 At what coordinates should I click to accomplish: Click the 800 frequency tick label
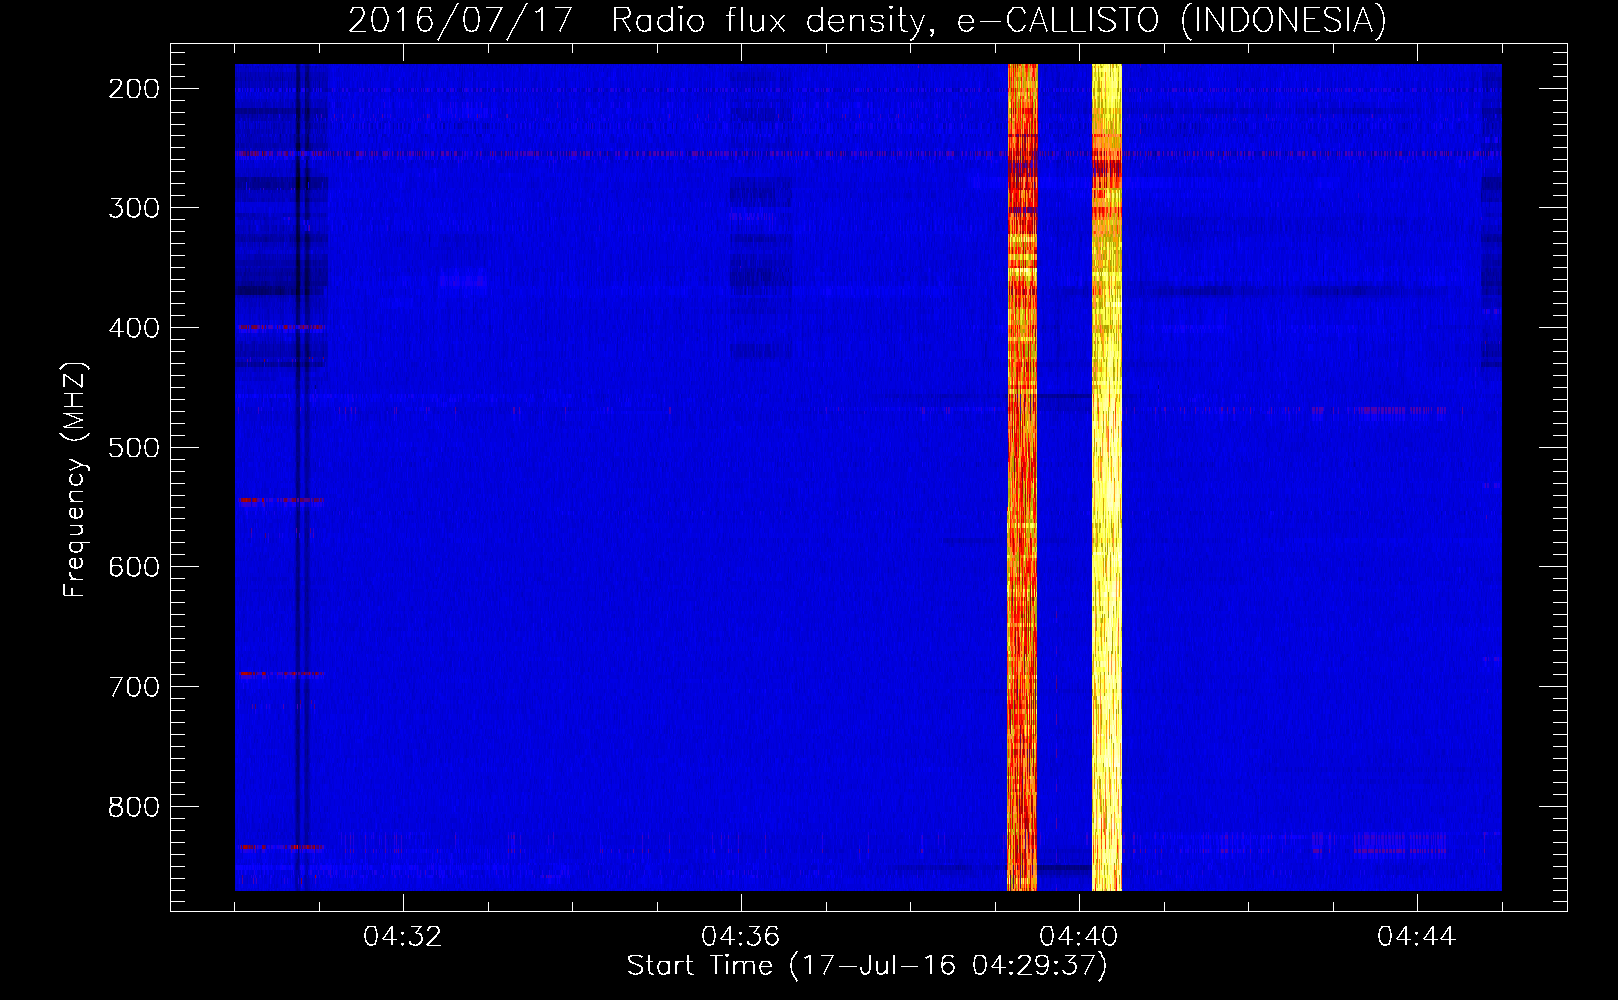134,807
